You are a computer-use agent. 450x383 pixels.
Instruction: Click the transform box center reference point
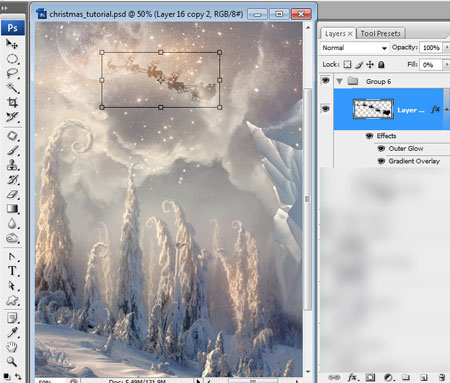[x=161, y=80]
